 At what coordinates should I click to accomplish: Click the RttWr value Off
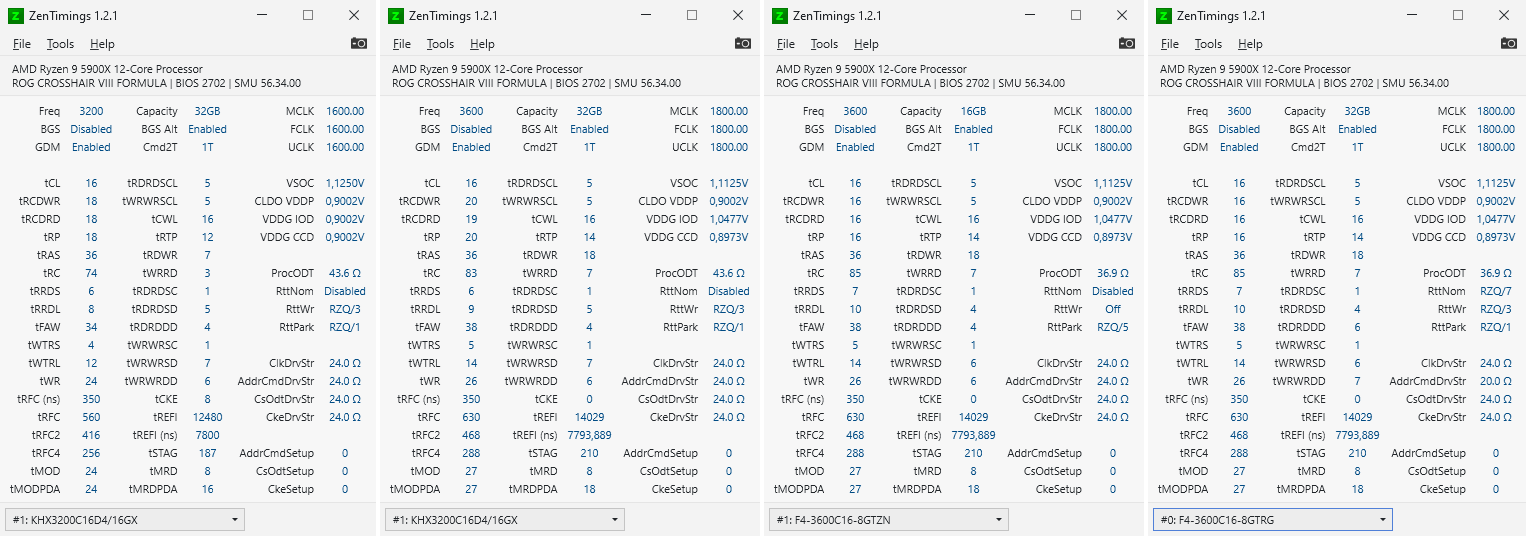point(1113,309)
